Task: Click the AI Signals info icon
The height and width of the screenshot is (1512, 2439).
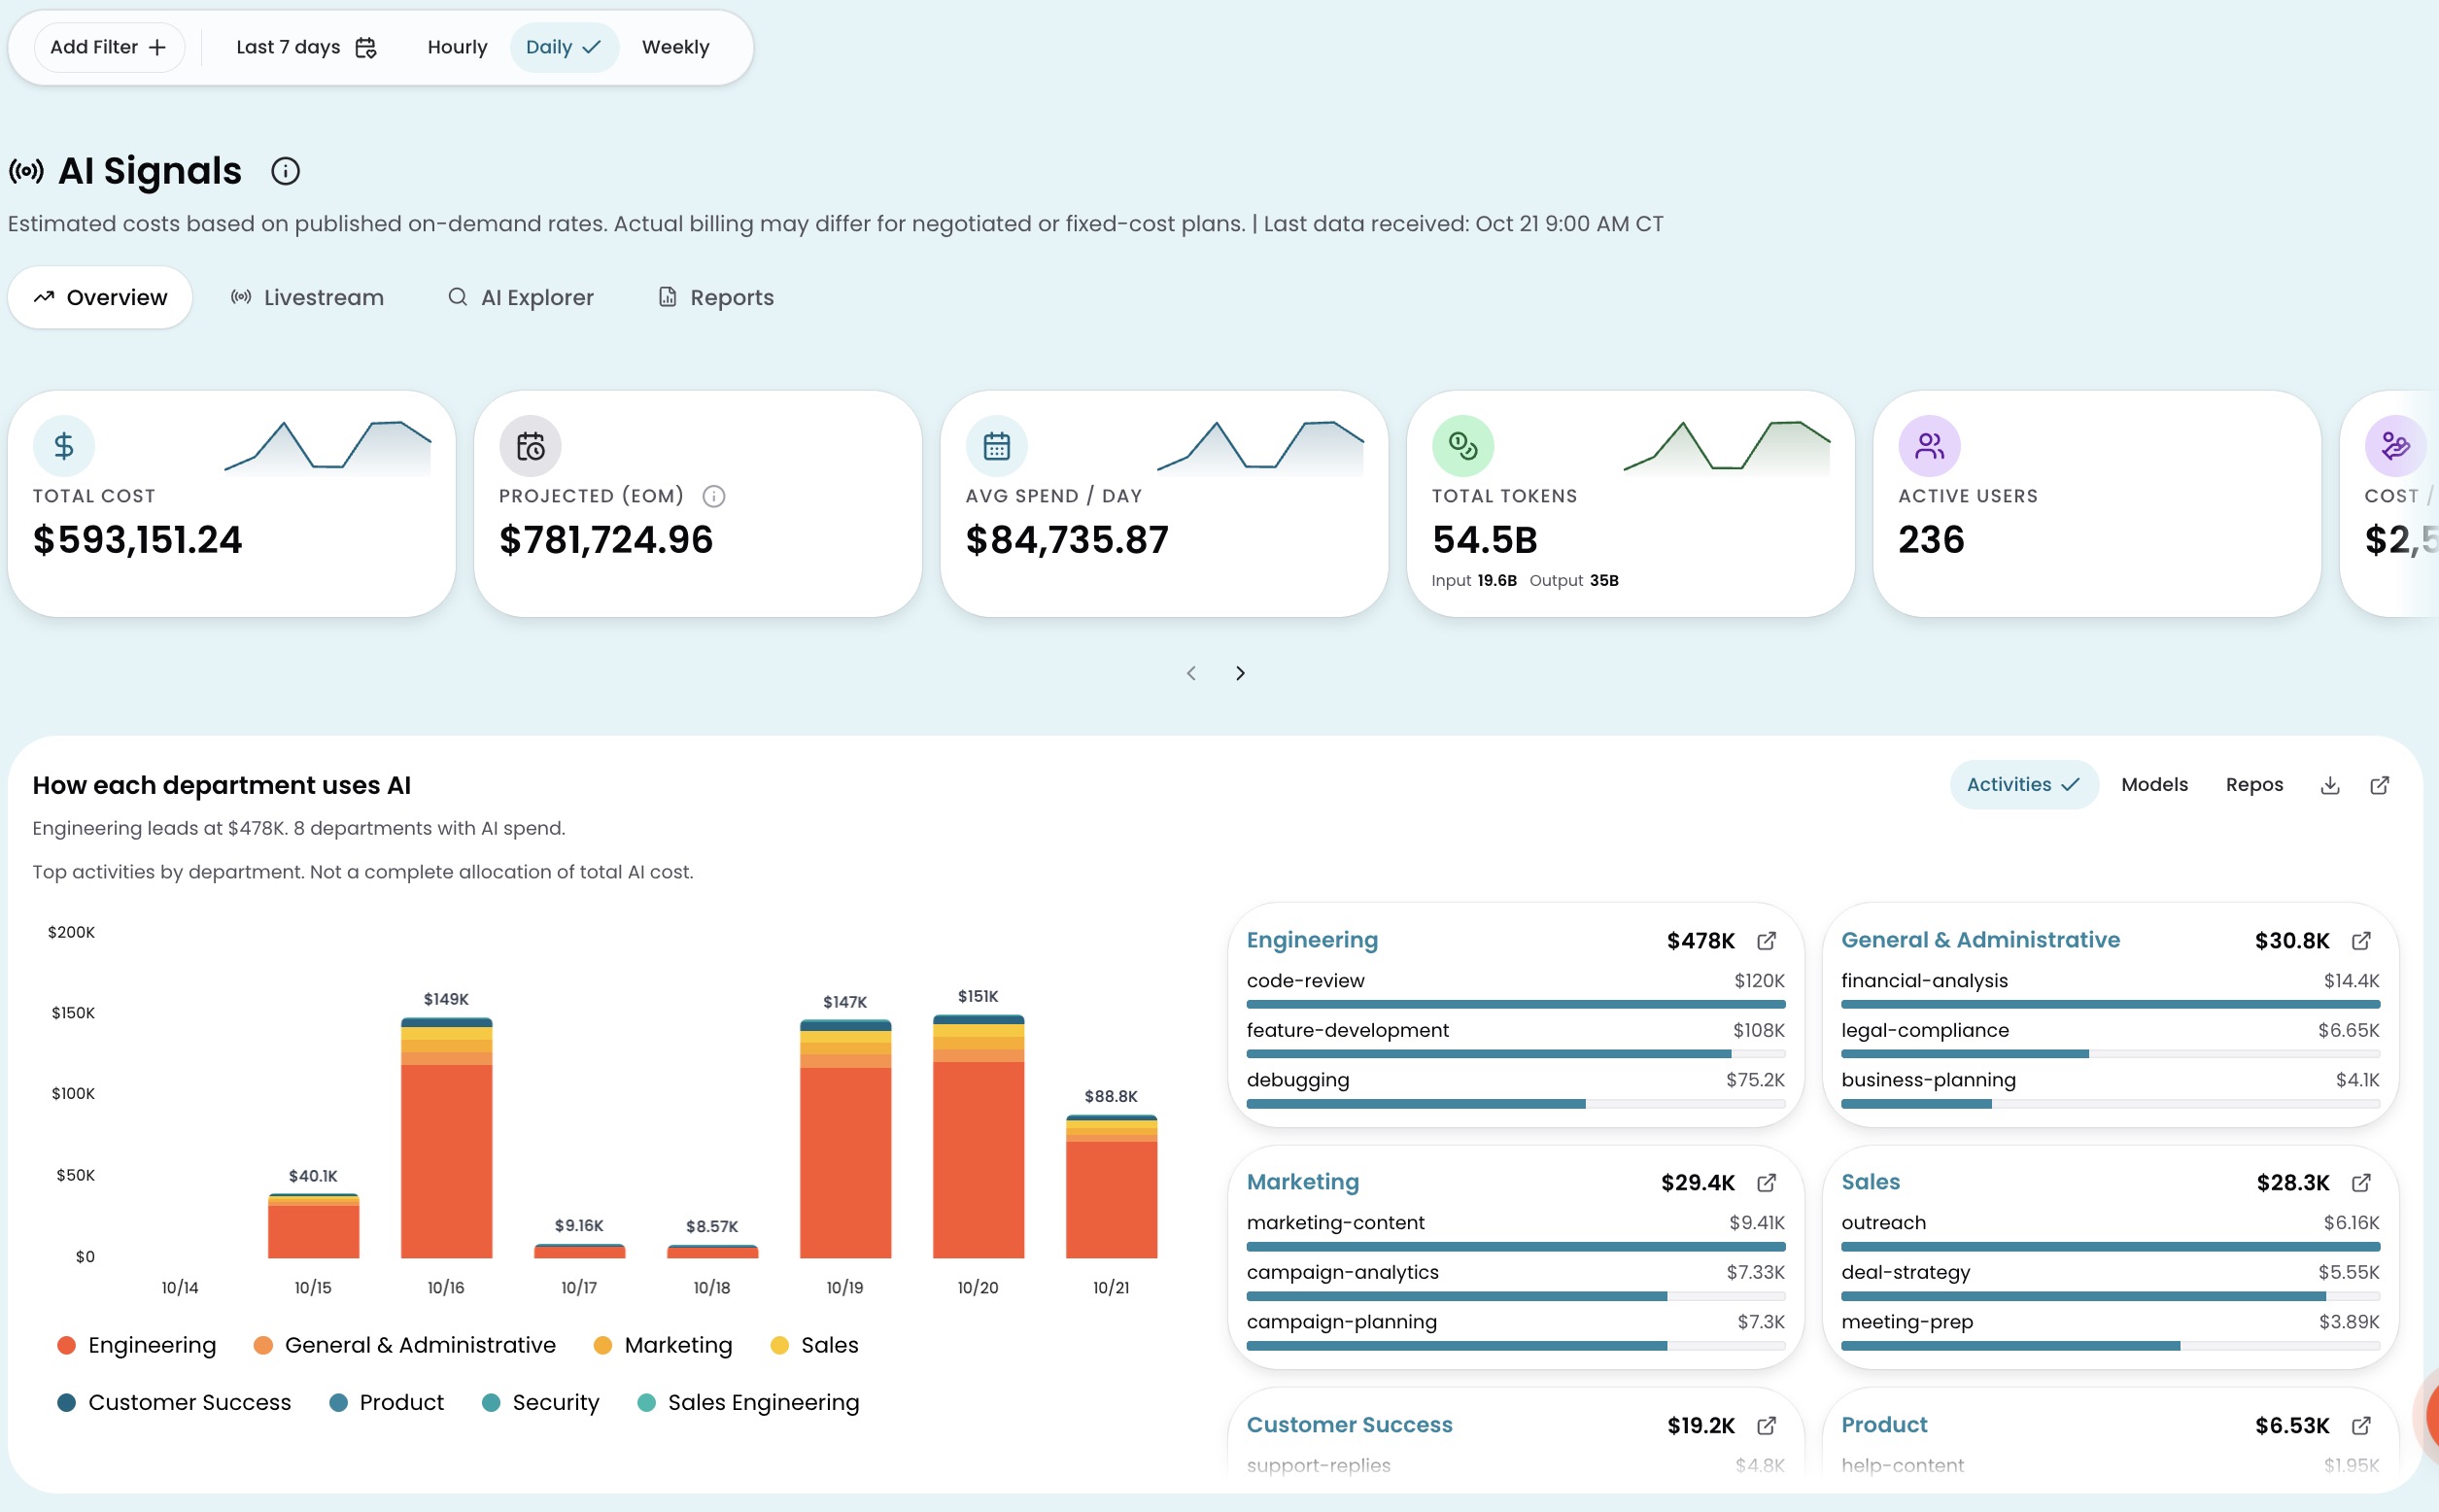Action: pyautogui.click(x=285, y=171)
